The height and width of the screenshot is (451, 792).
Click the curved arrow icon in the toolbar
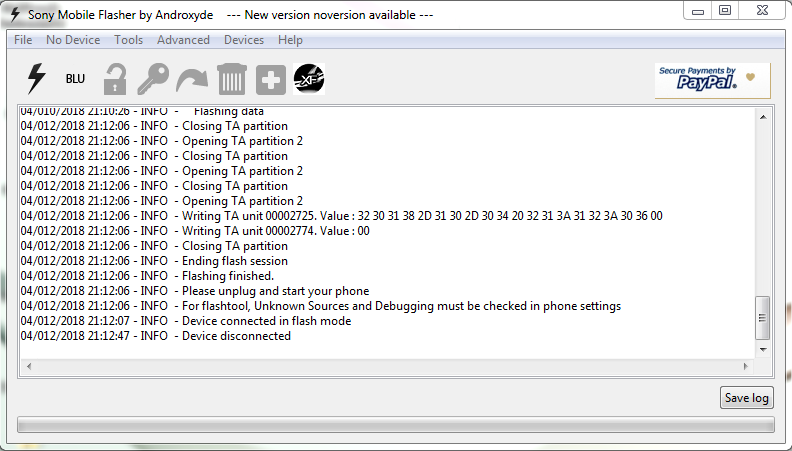coord(192,81)
